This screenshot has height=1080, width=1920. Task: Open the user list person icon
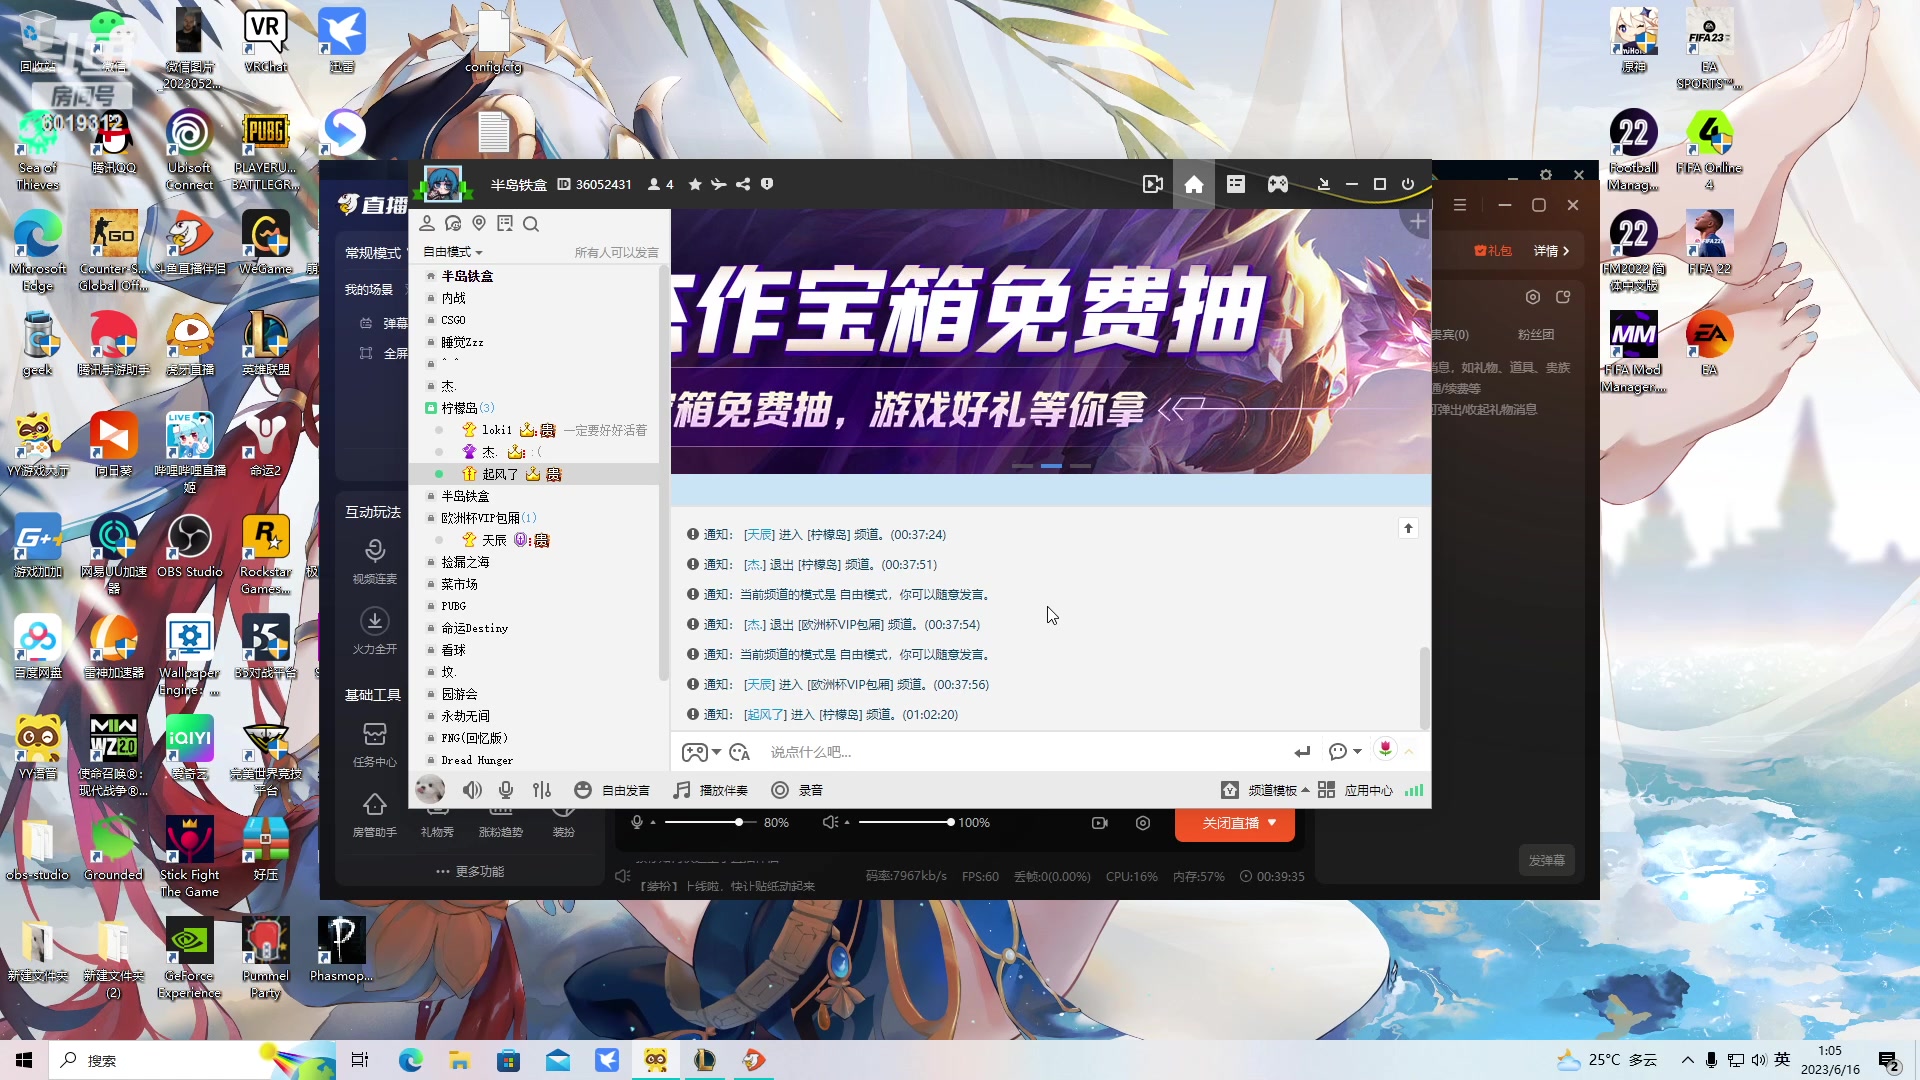click(x=427, y=223)
